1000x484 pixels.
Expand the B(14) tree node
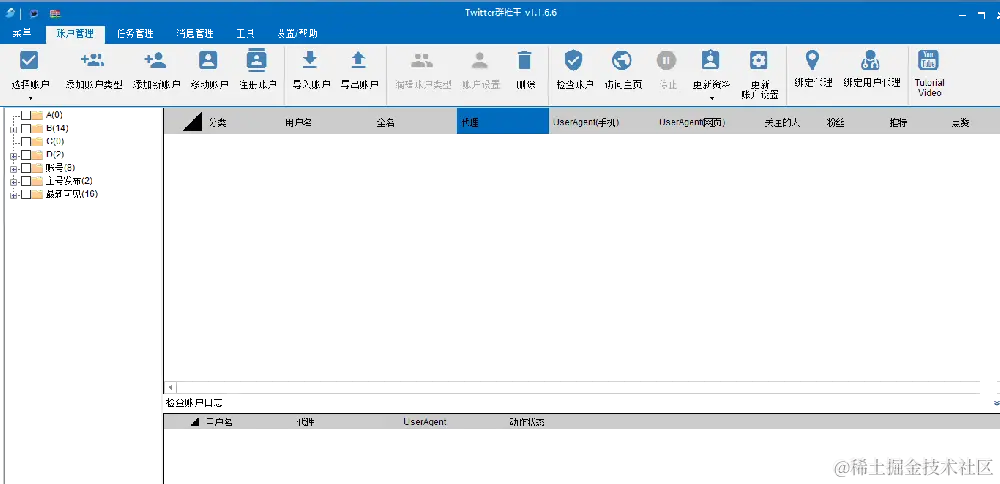tap(13, 129)
